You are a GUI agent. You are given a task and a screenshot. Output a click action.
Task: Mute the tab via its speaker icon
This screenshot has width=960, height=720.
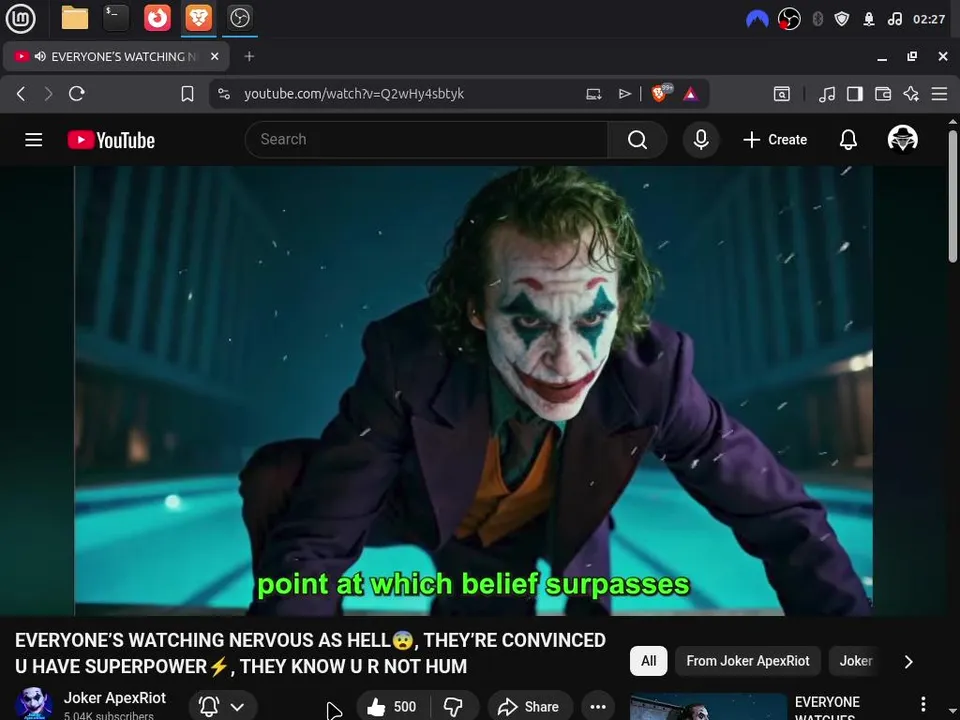coord(40,56)
